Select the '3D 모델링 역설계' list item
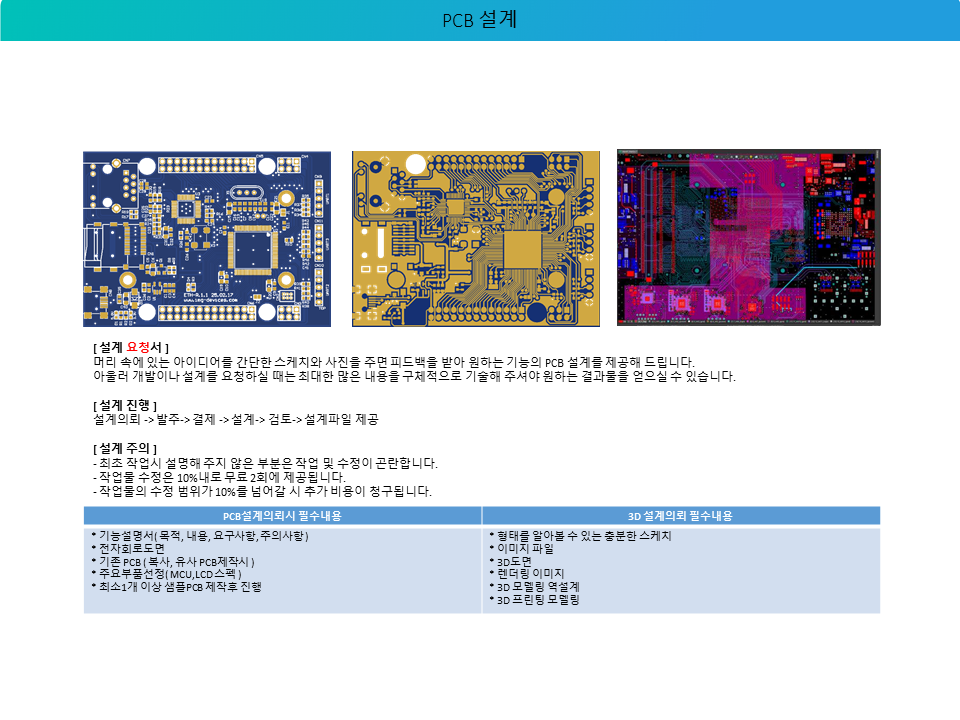 click(534, 587)
